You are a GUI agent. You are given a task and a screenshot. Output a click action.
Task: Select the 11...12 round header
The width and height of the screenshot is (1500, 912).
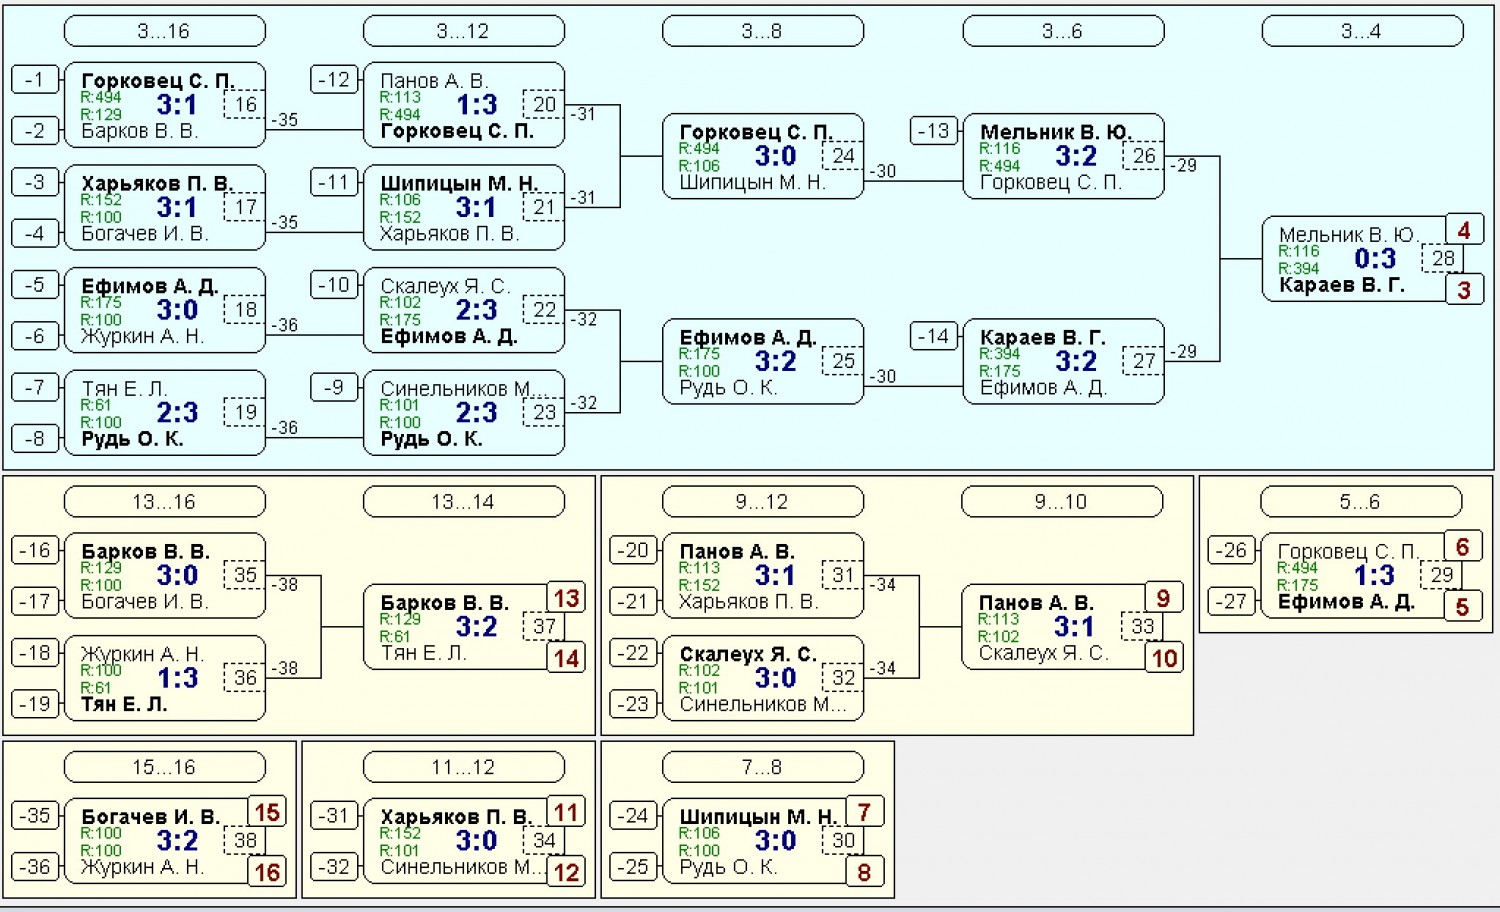[464, 767]
